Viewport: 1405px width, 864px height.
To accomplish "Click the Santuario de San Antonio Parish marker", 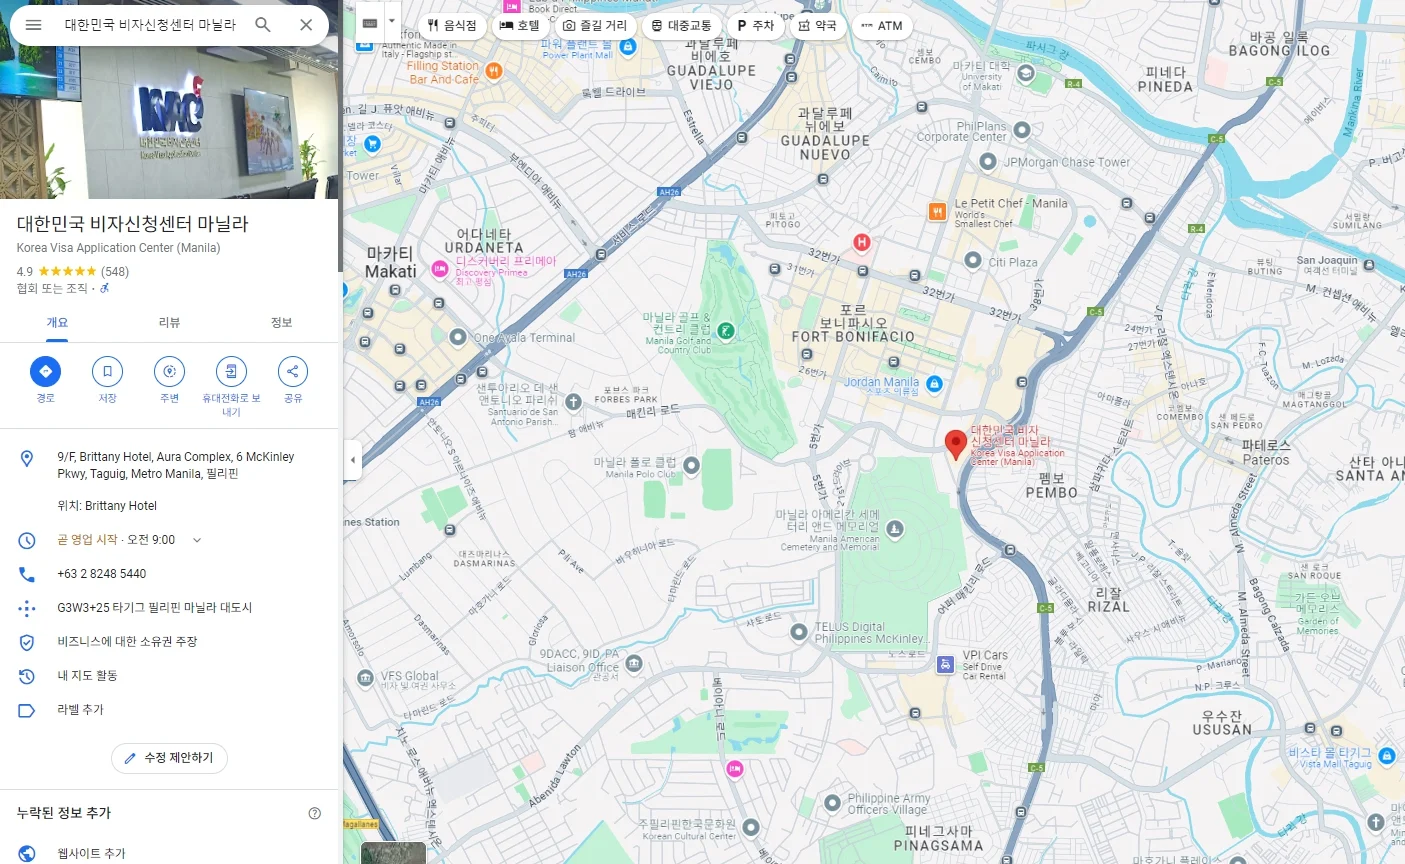I will (x=573, y=402).
